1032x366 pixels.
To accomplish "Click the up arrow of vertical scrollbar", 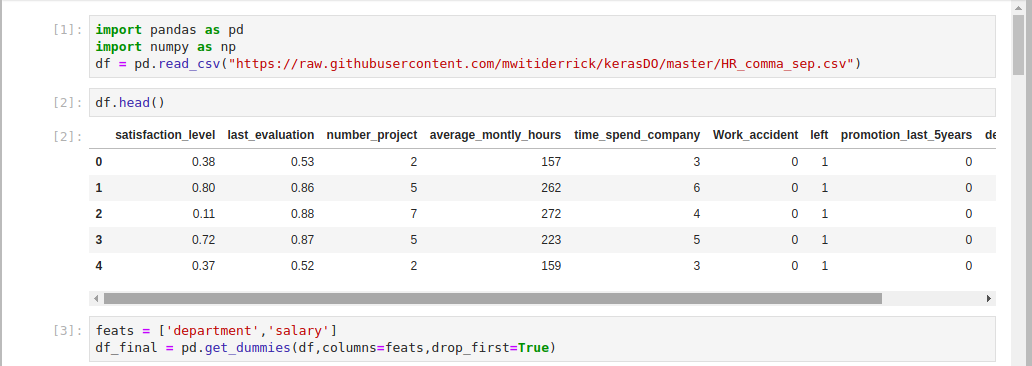I will (x=1018, y=7).
